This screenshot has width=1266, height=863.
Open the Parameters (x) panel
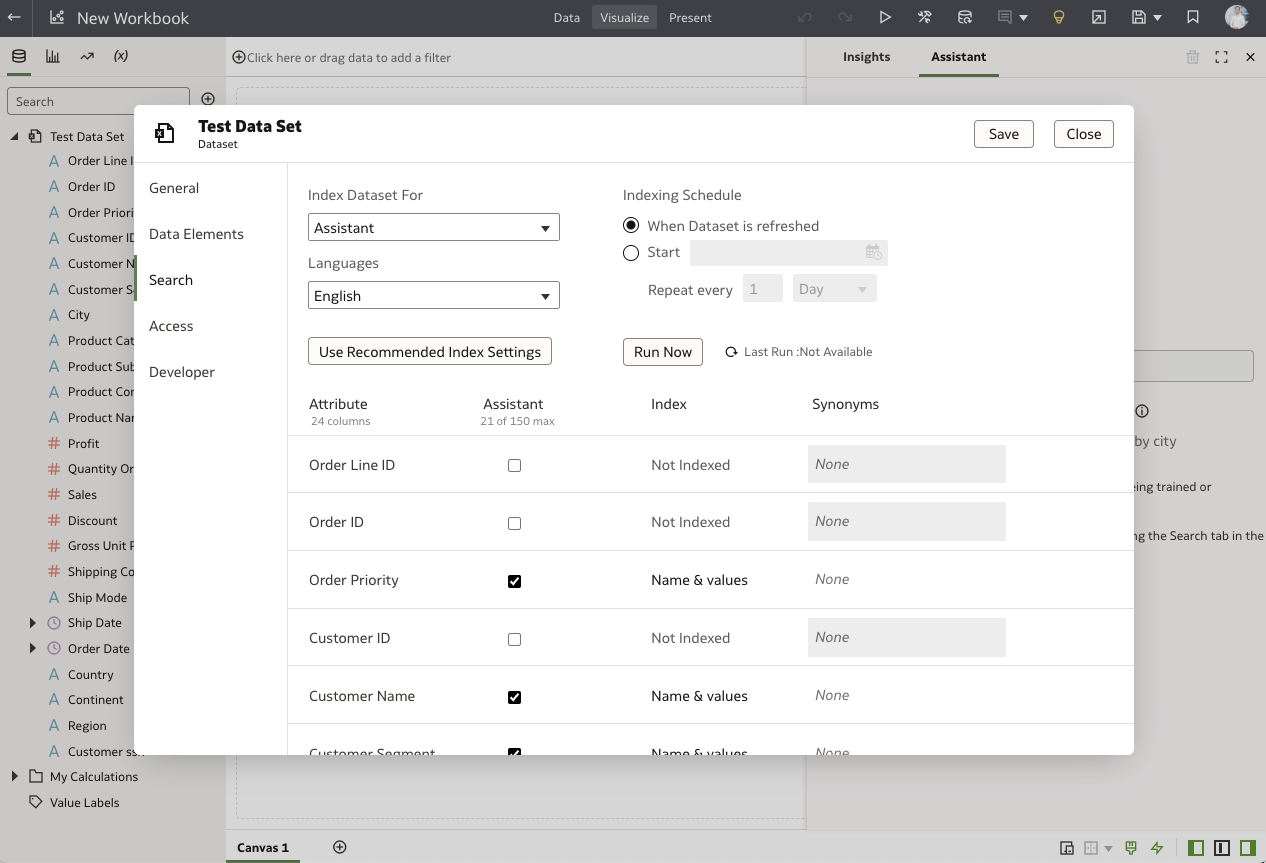[121, 56]
